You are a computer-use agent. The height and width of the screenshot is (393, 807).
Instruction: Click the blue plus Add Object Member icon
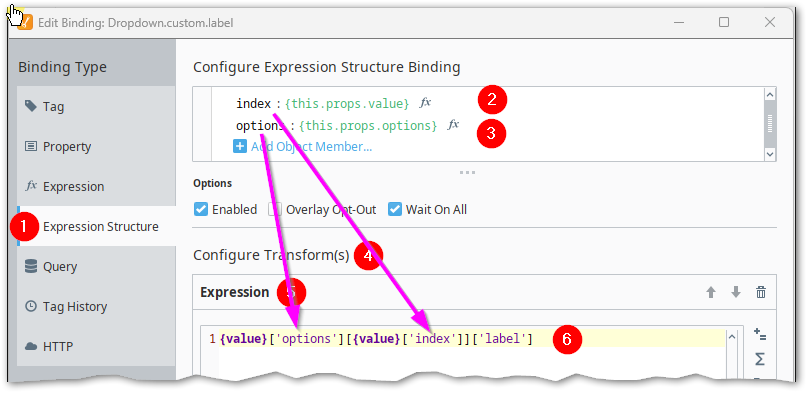(240, 147)
